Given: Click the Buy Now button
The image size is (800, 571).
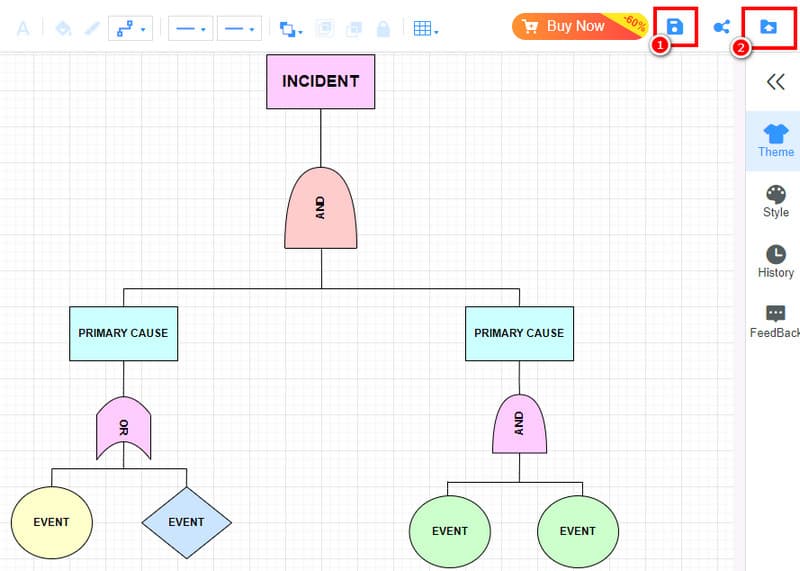Looking at the screenshot, I should 580,26.
